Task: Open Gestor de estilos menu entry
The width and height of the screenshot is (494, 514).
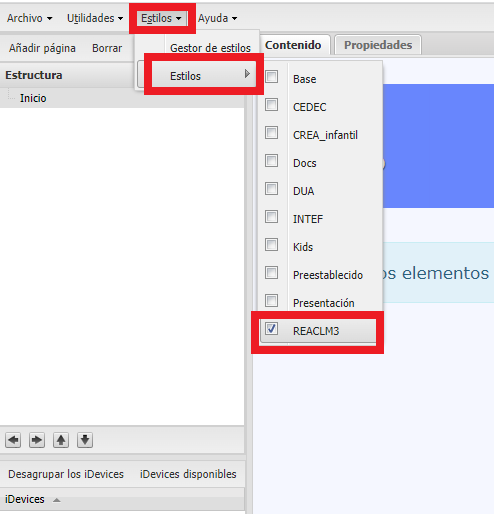Action: 210,48
